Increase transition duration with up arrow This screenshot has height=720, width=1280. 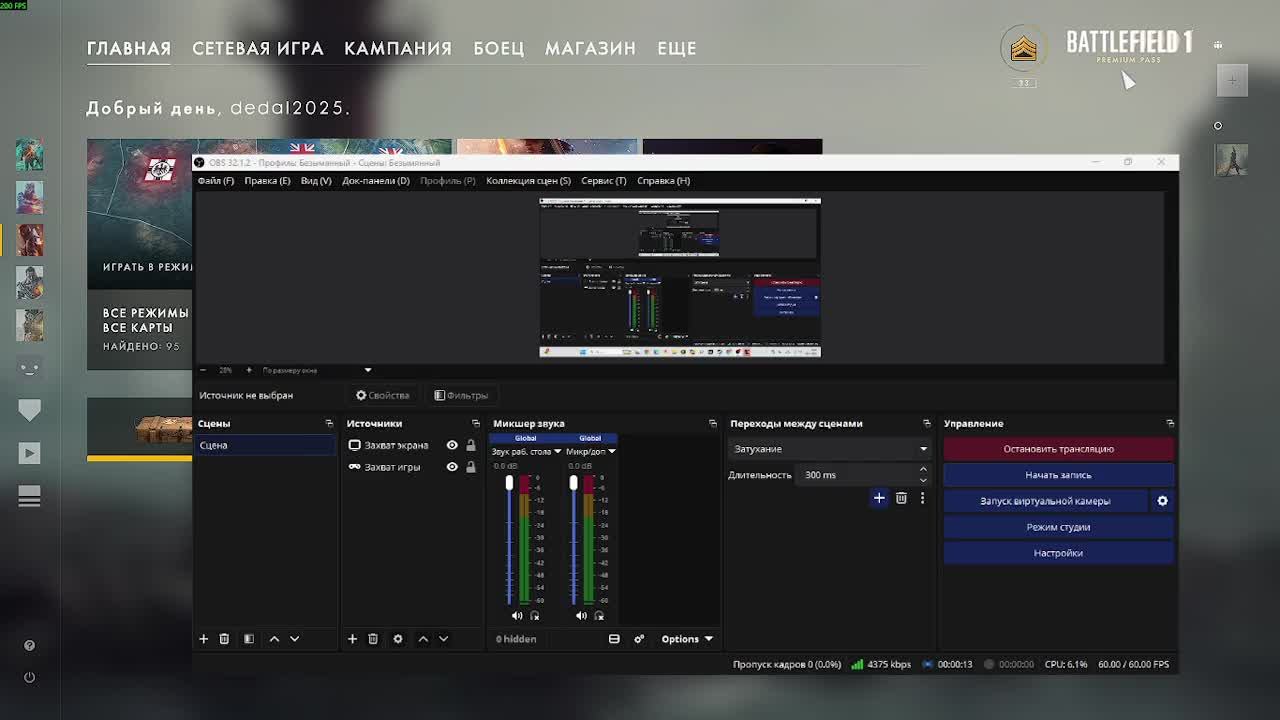coord(923,470)
